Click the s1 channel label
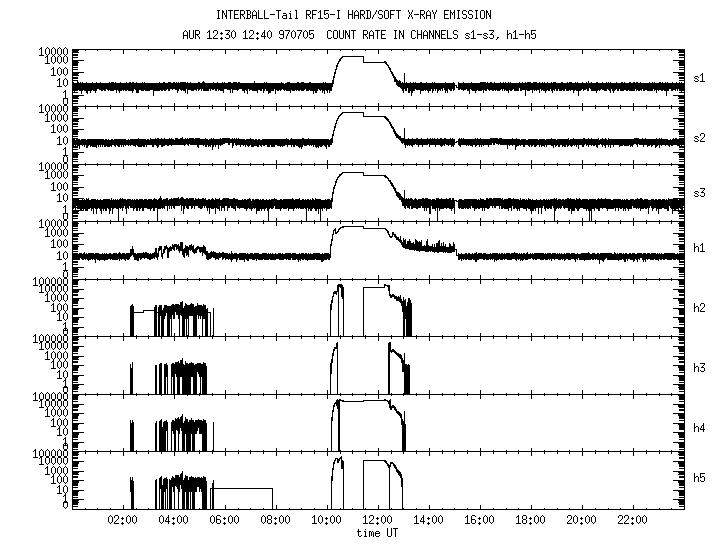This screenshot has width=720, height=550. 699,79
